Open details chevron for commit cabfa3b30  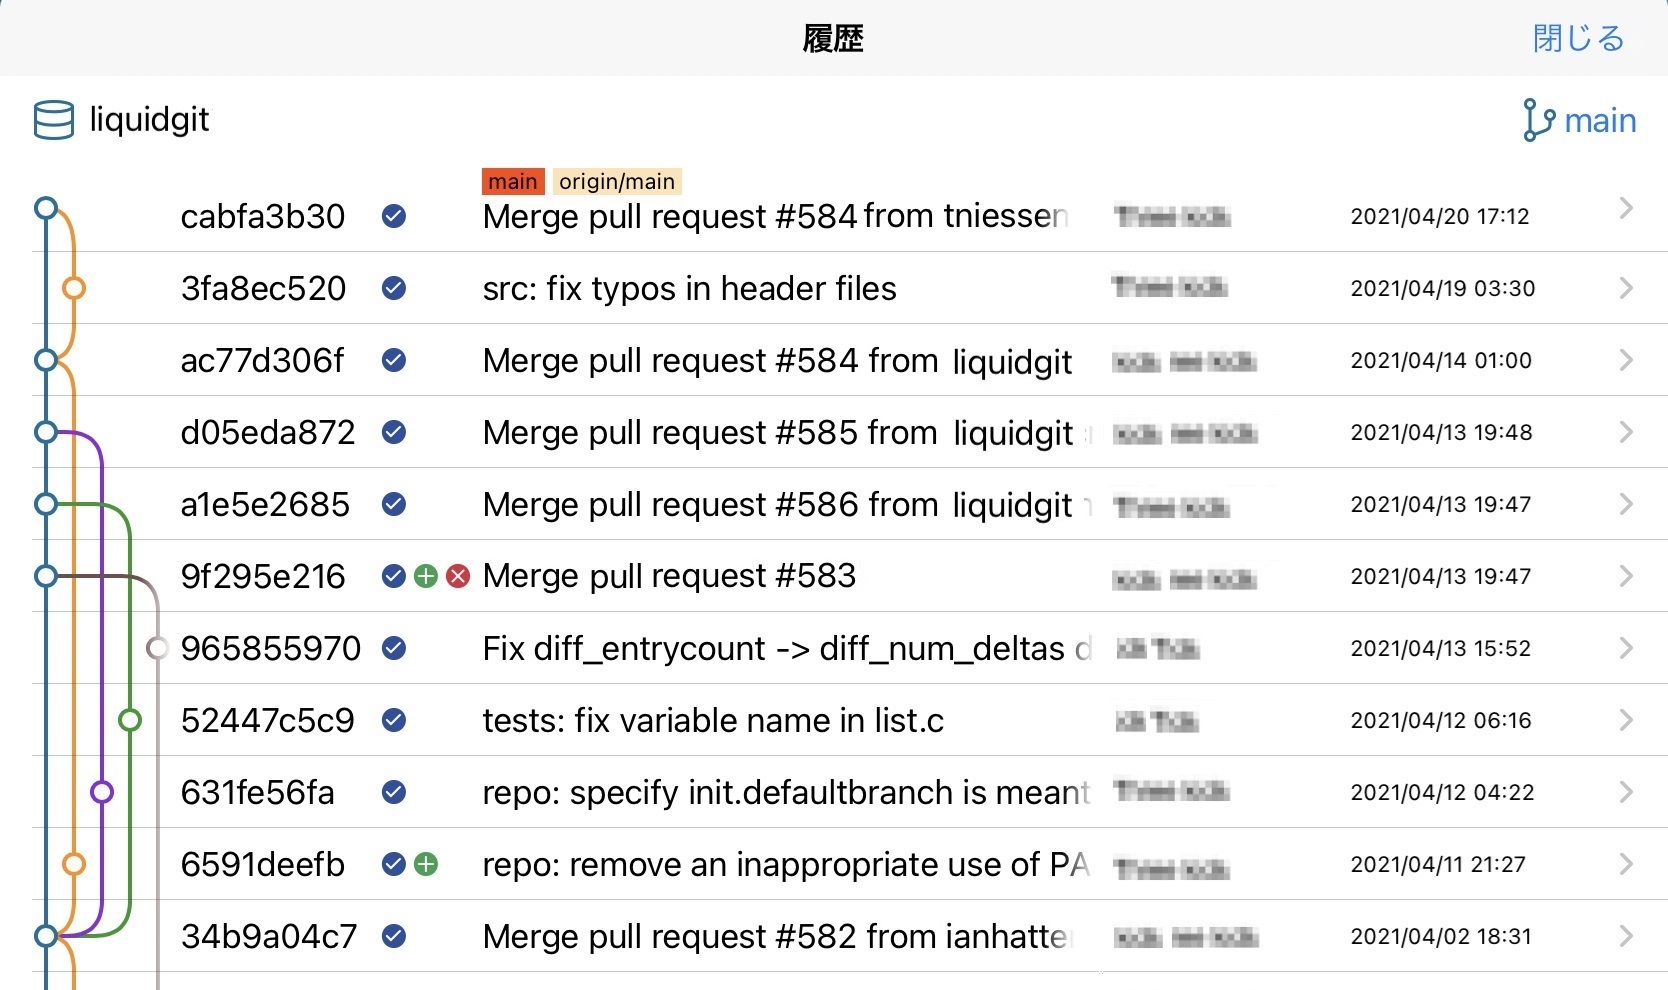(1626, 208)
